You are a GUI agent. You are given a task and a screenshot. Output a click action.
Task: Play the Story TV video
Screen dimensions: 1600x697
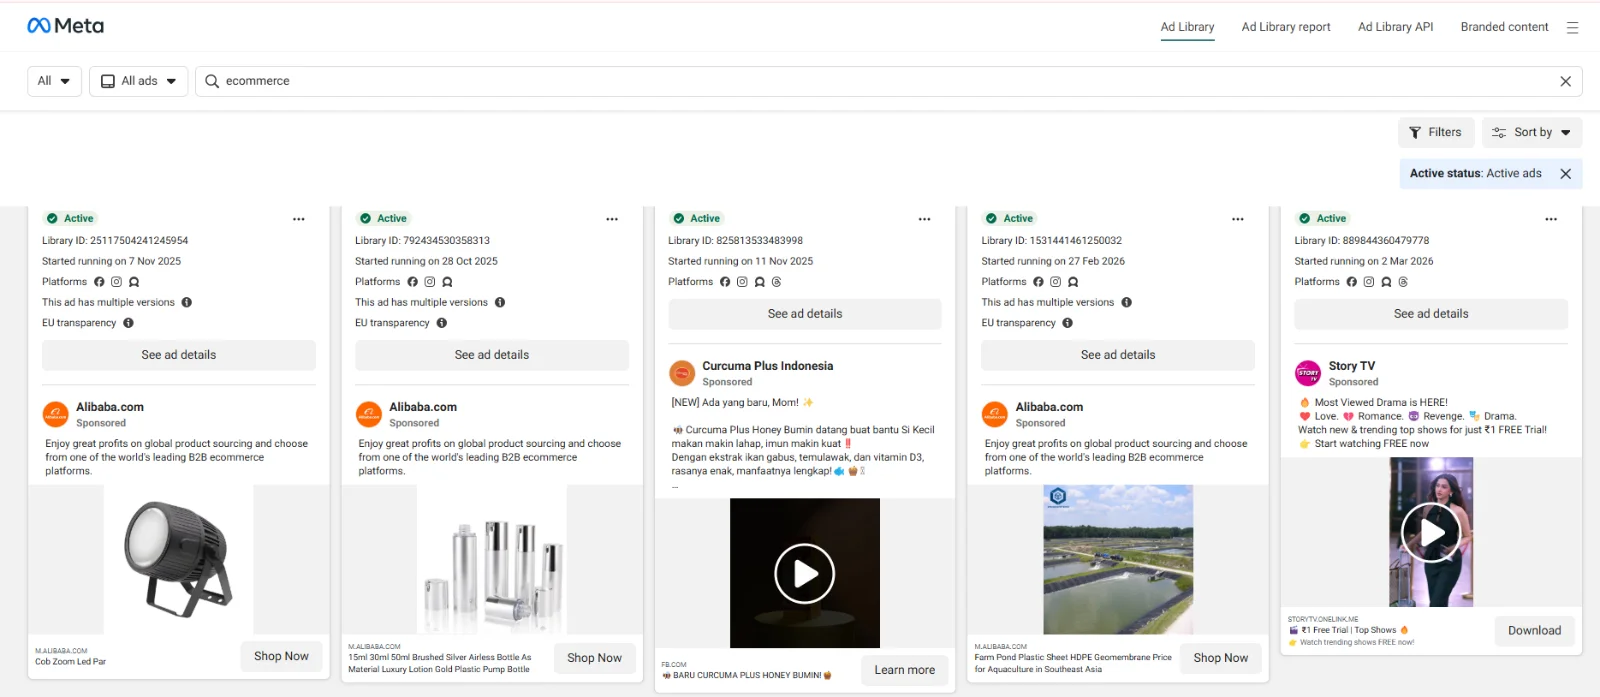(1431, 533)
